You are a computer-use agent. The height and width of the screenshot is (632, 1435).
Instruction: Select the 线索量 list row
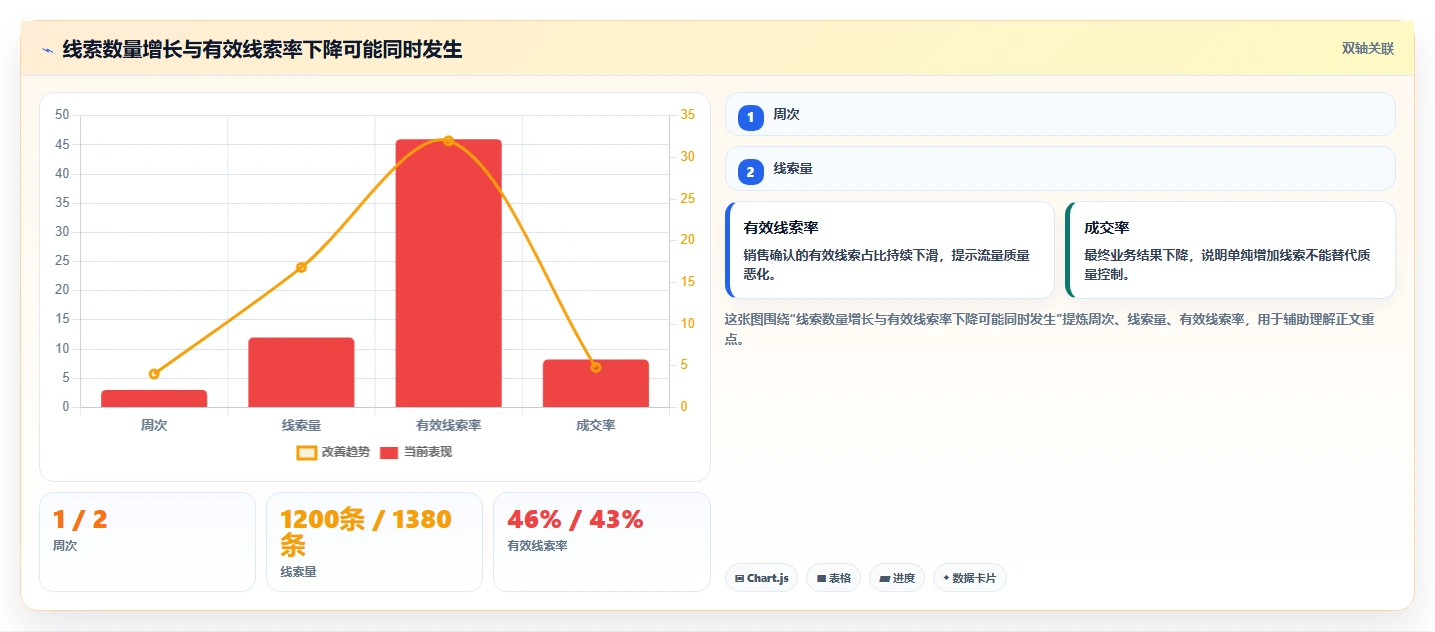(1060, 169)
